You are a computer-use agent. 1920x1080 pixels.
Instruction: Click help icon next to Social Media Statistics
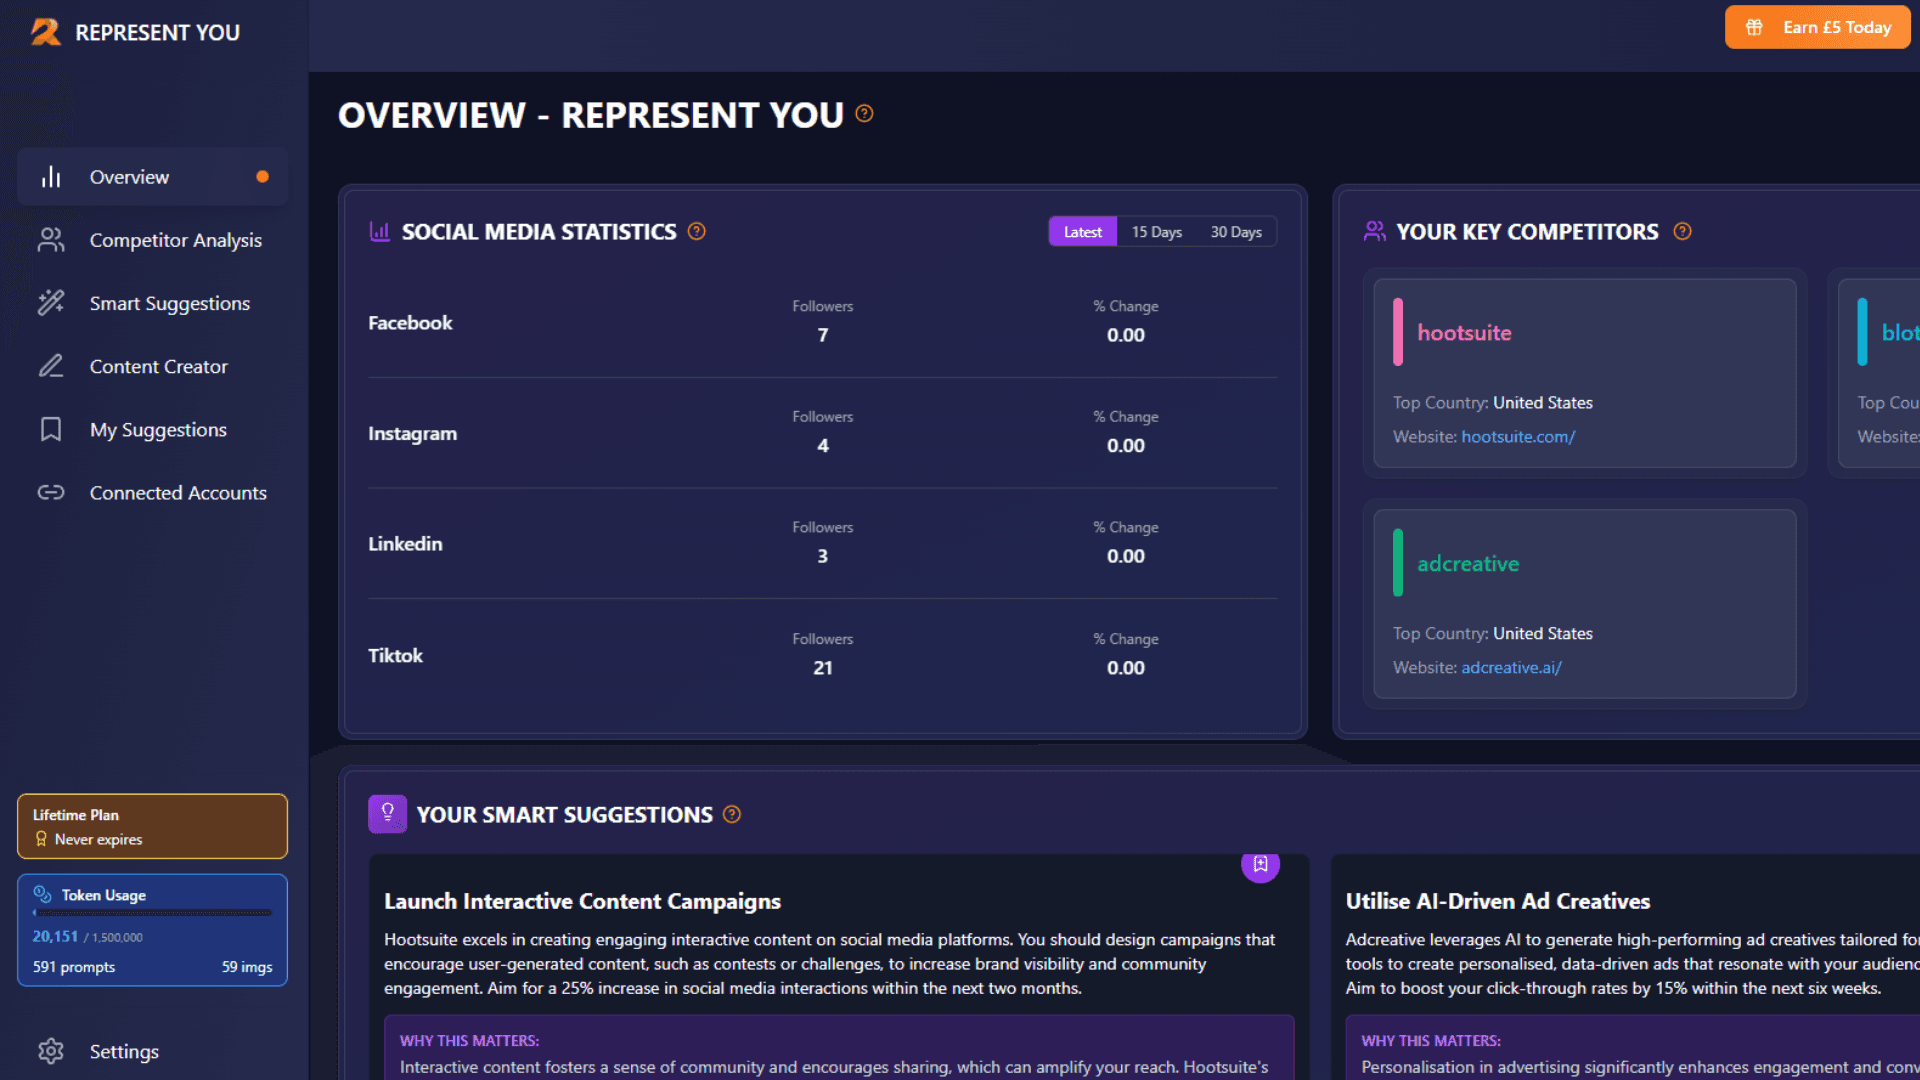(697, 232)
